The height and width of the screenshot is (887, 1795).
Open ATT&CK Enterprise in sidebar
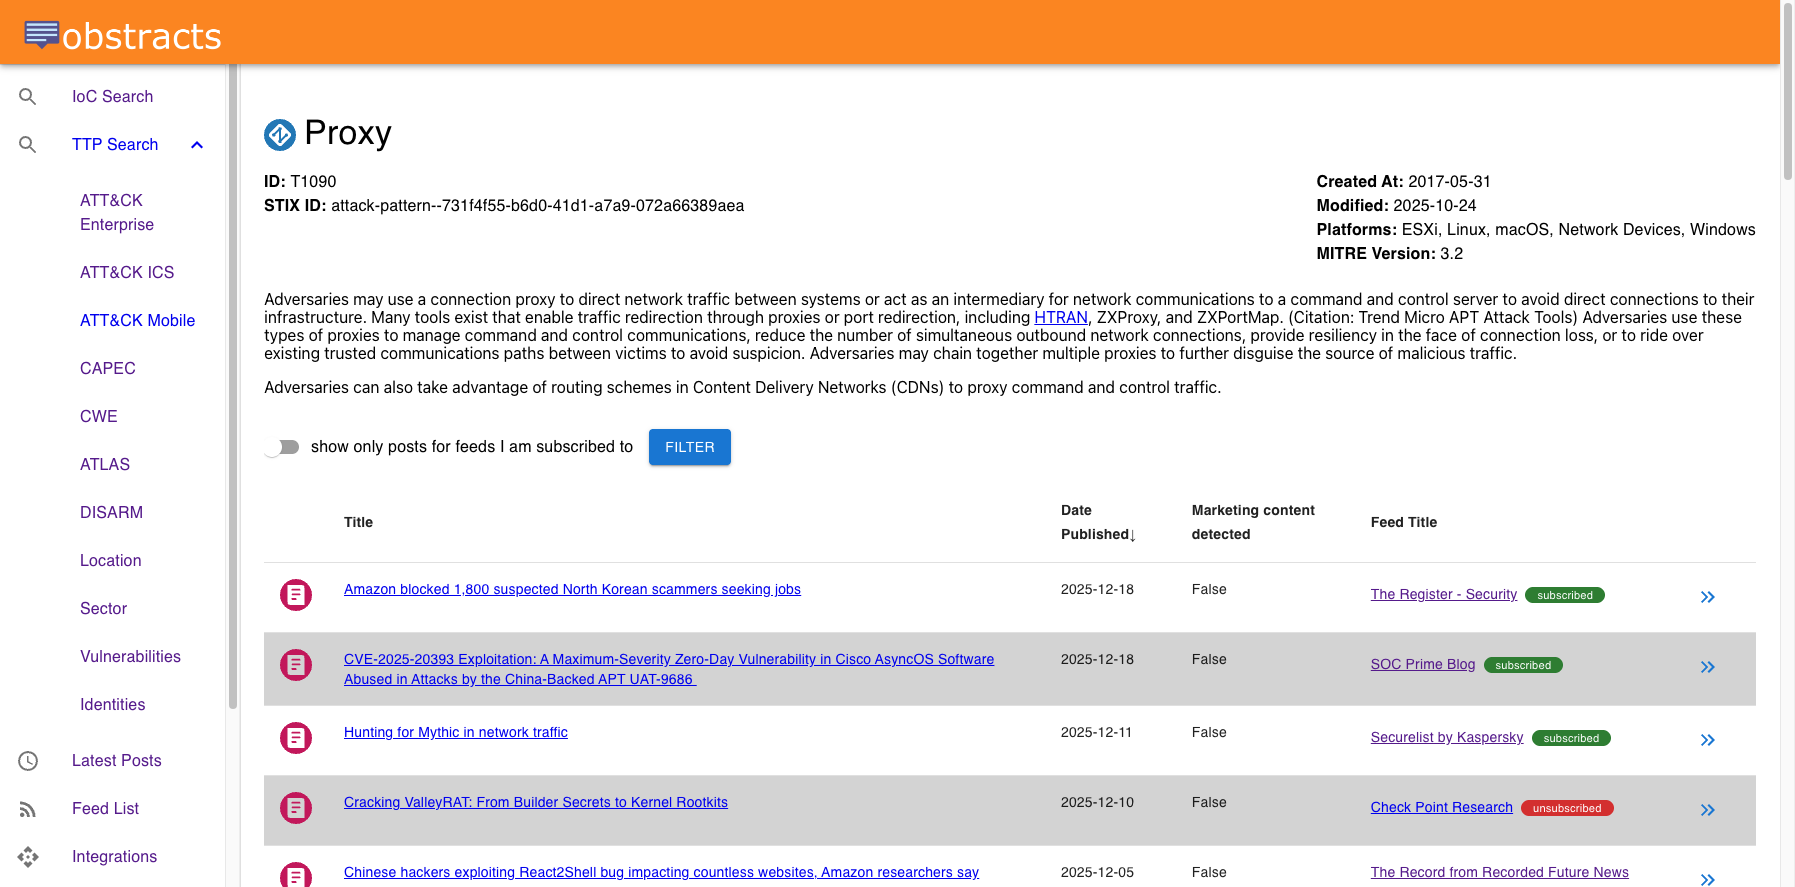coord(117,212)
